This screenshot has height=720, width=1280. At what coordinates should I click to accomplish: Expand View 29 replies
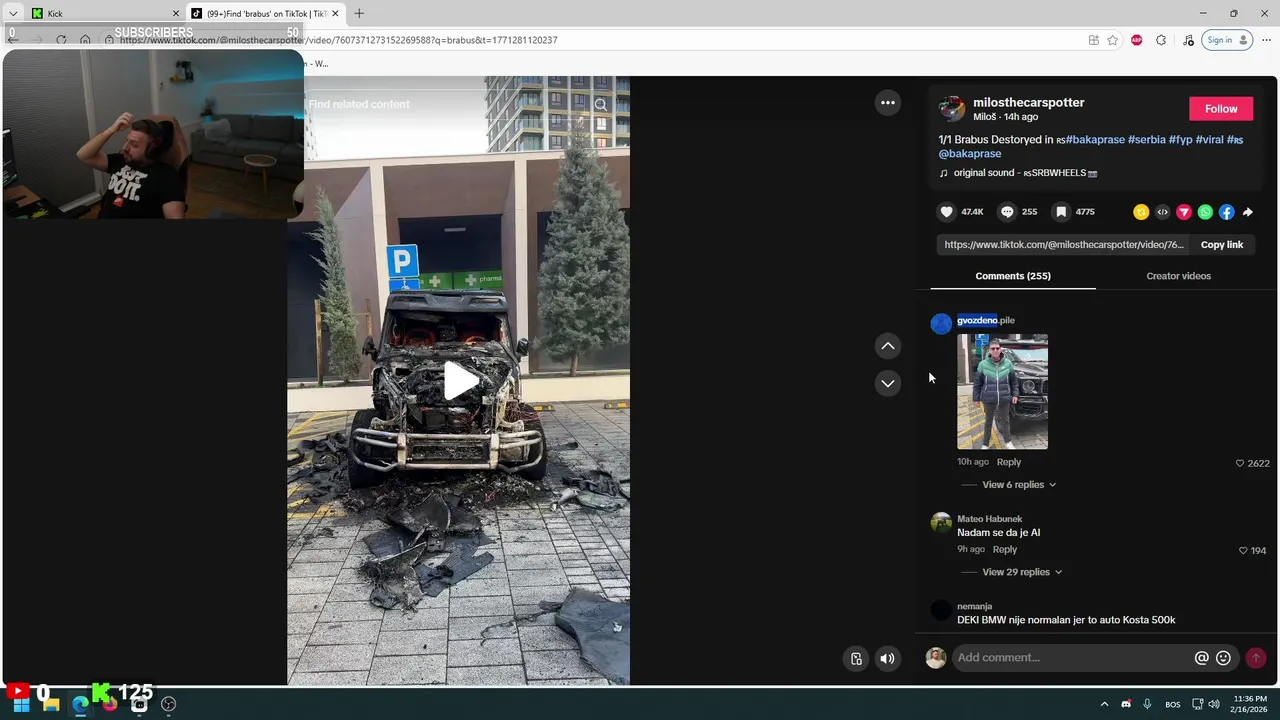1021,572
